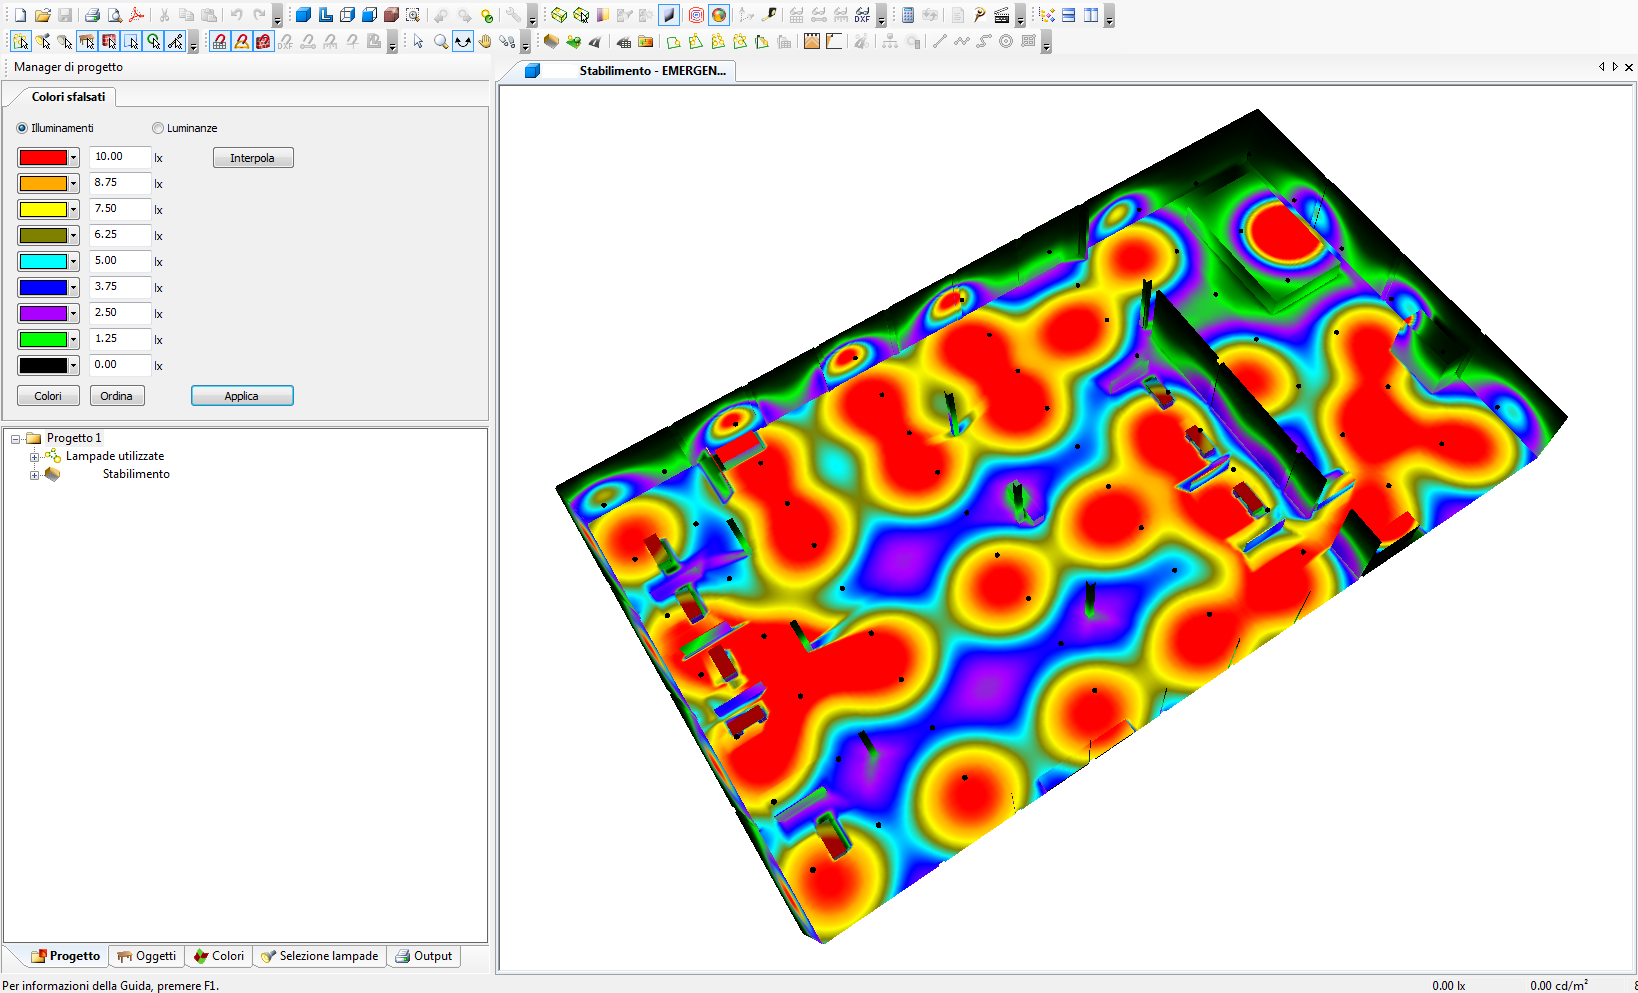Click the clapperboard video icon
The height and width of the screenshot is (993, 1638).
coord(1002,15)
